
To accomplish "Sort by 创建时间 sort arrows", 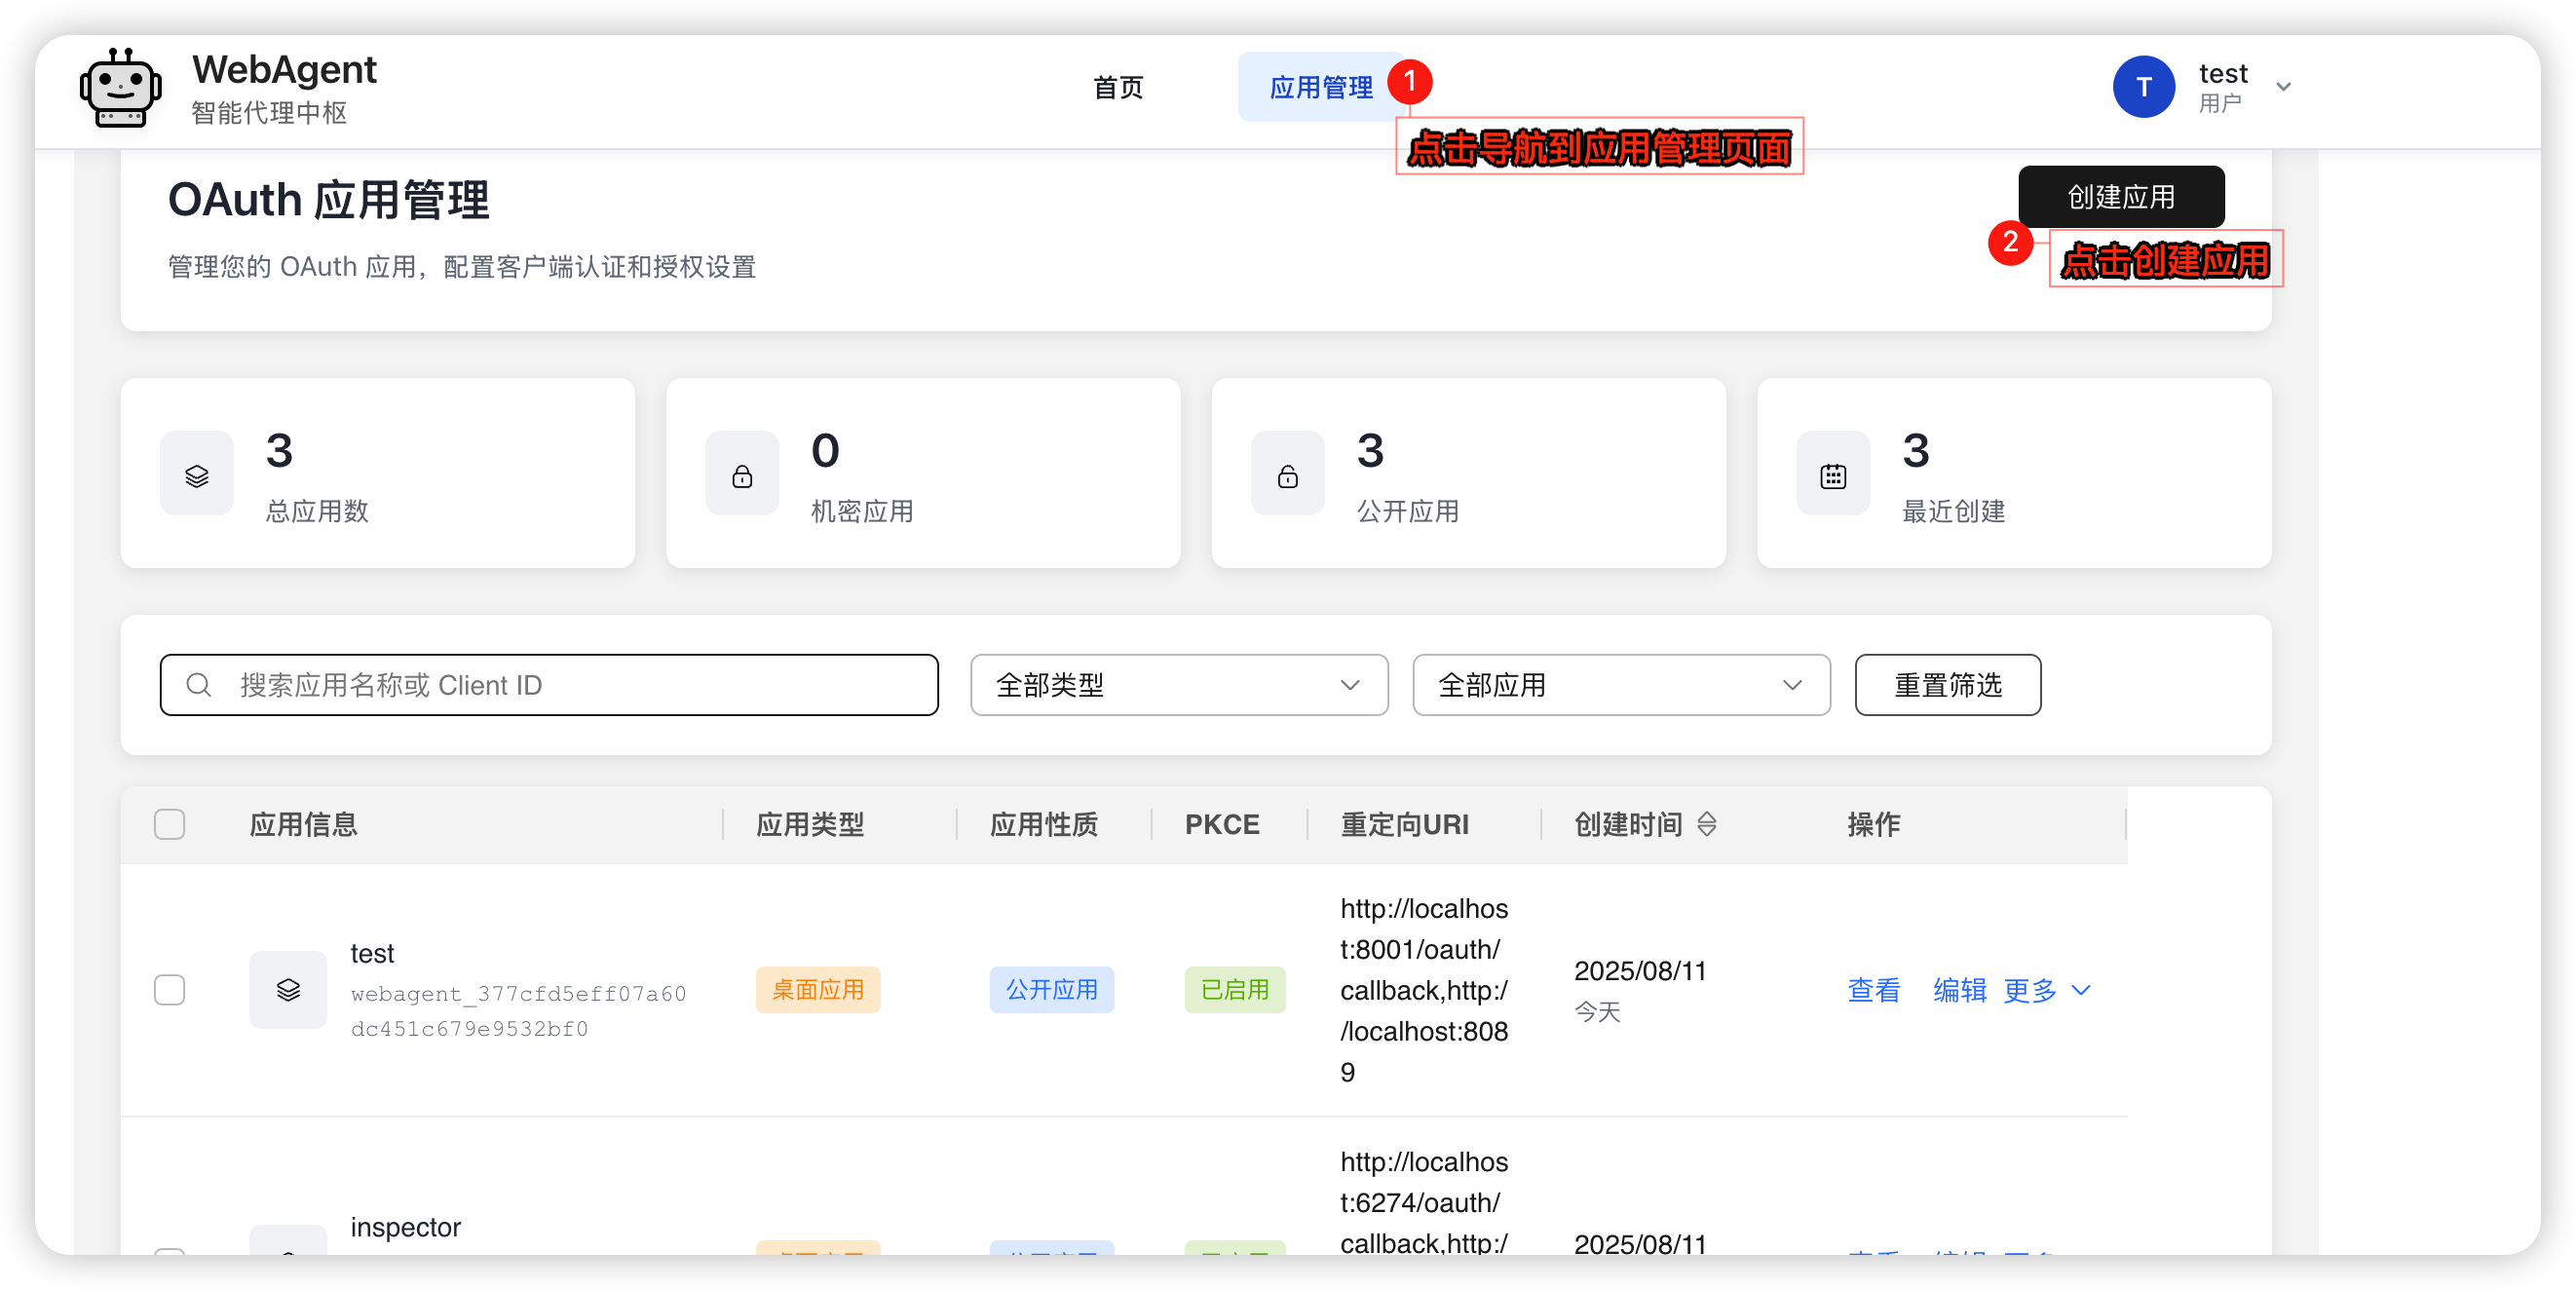I will [x=1707, y=825].
